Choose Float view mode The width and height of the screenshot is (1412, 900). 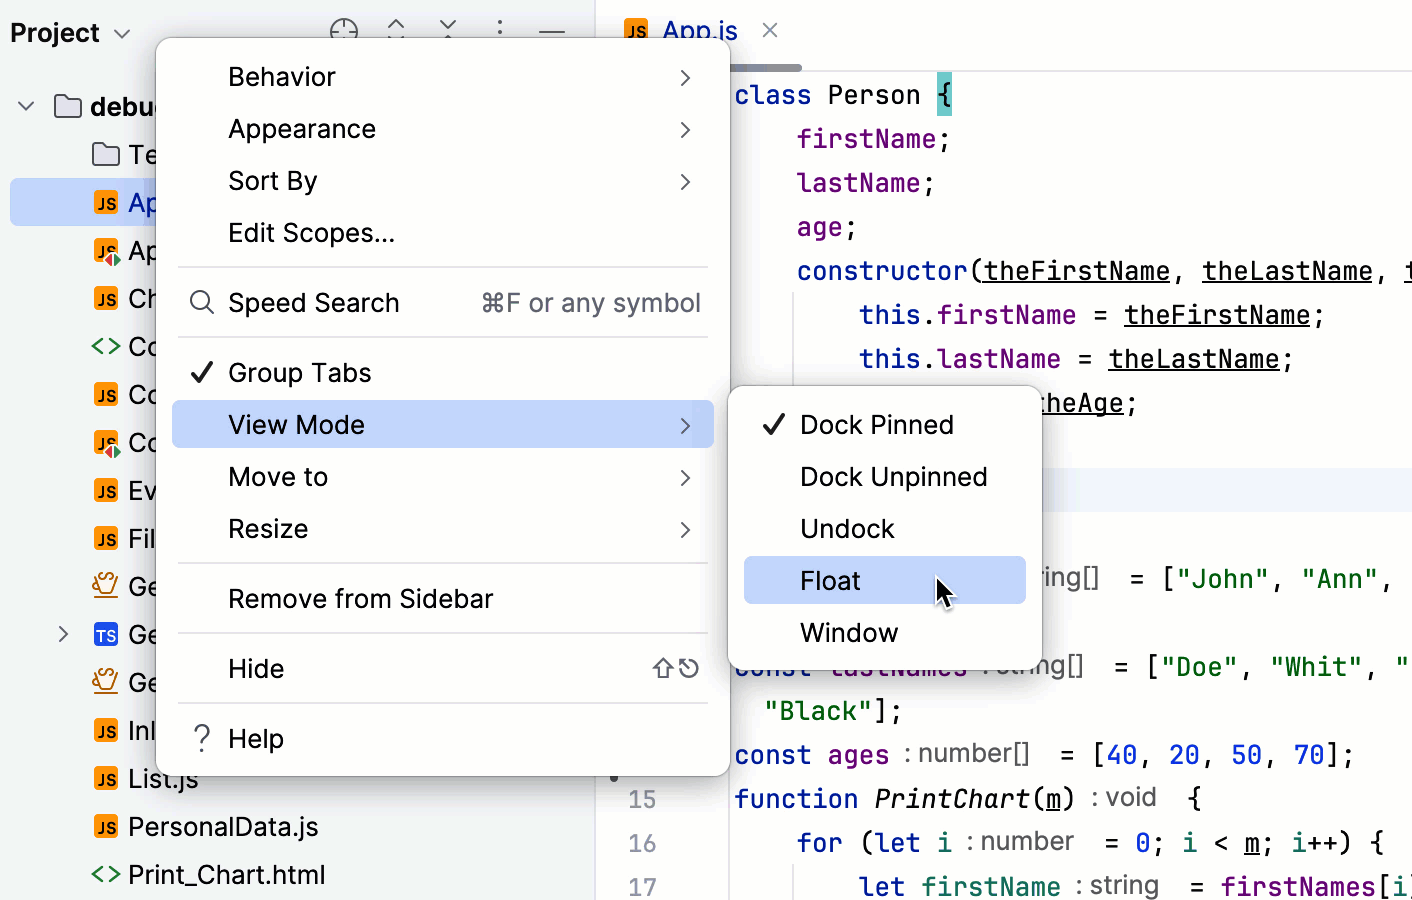coord(831,581)
